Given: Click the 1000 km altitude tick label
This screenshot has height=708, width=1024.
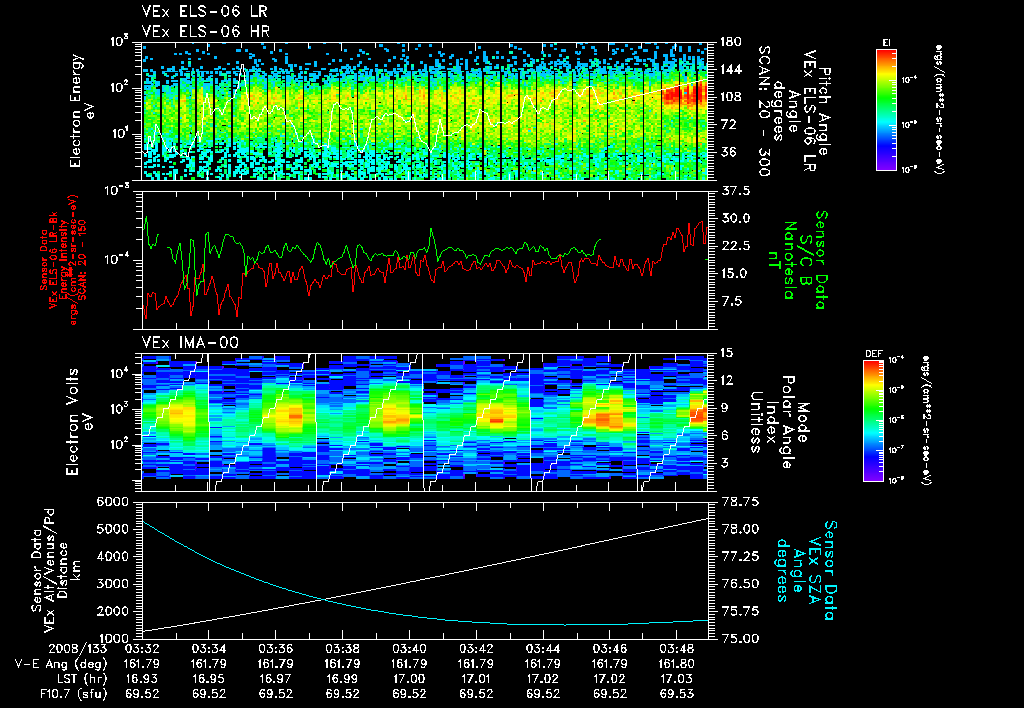Looking at the screenshot, I should click(112, 639).
